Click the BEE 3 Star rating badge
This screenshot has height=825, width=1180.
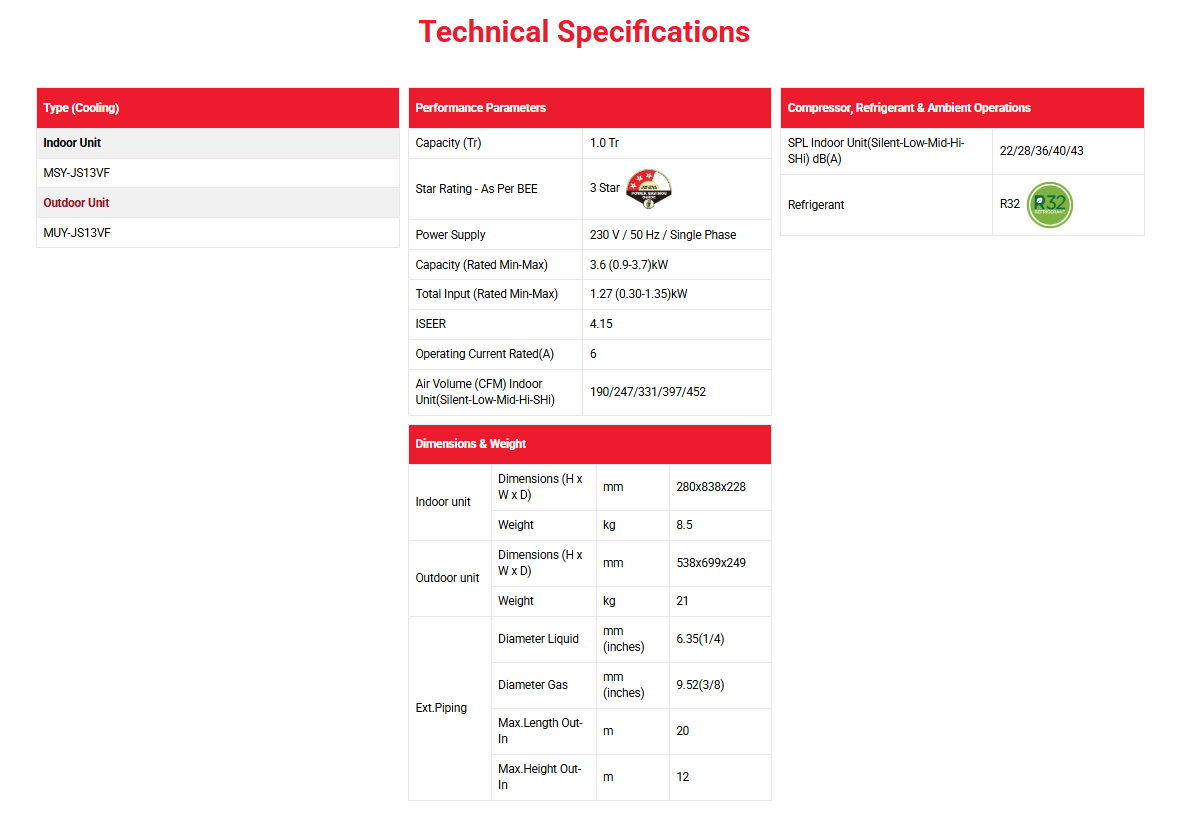coord(648,188)
